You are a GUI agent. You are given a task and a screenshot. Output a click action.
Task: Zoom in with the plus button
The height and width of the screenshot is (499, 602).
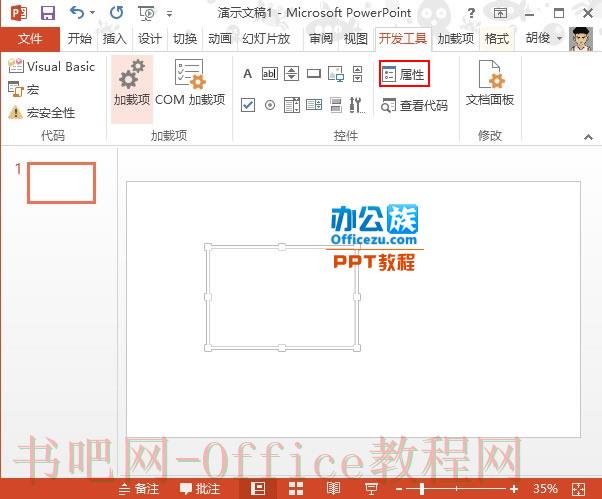click(514, 489)
